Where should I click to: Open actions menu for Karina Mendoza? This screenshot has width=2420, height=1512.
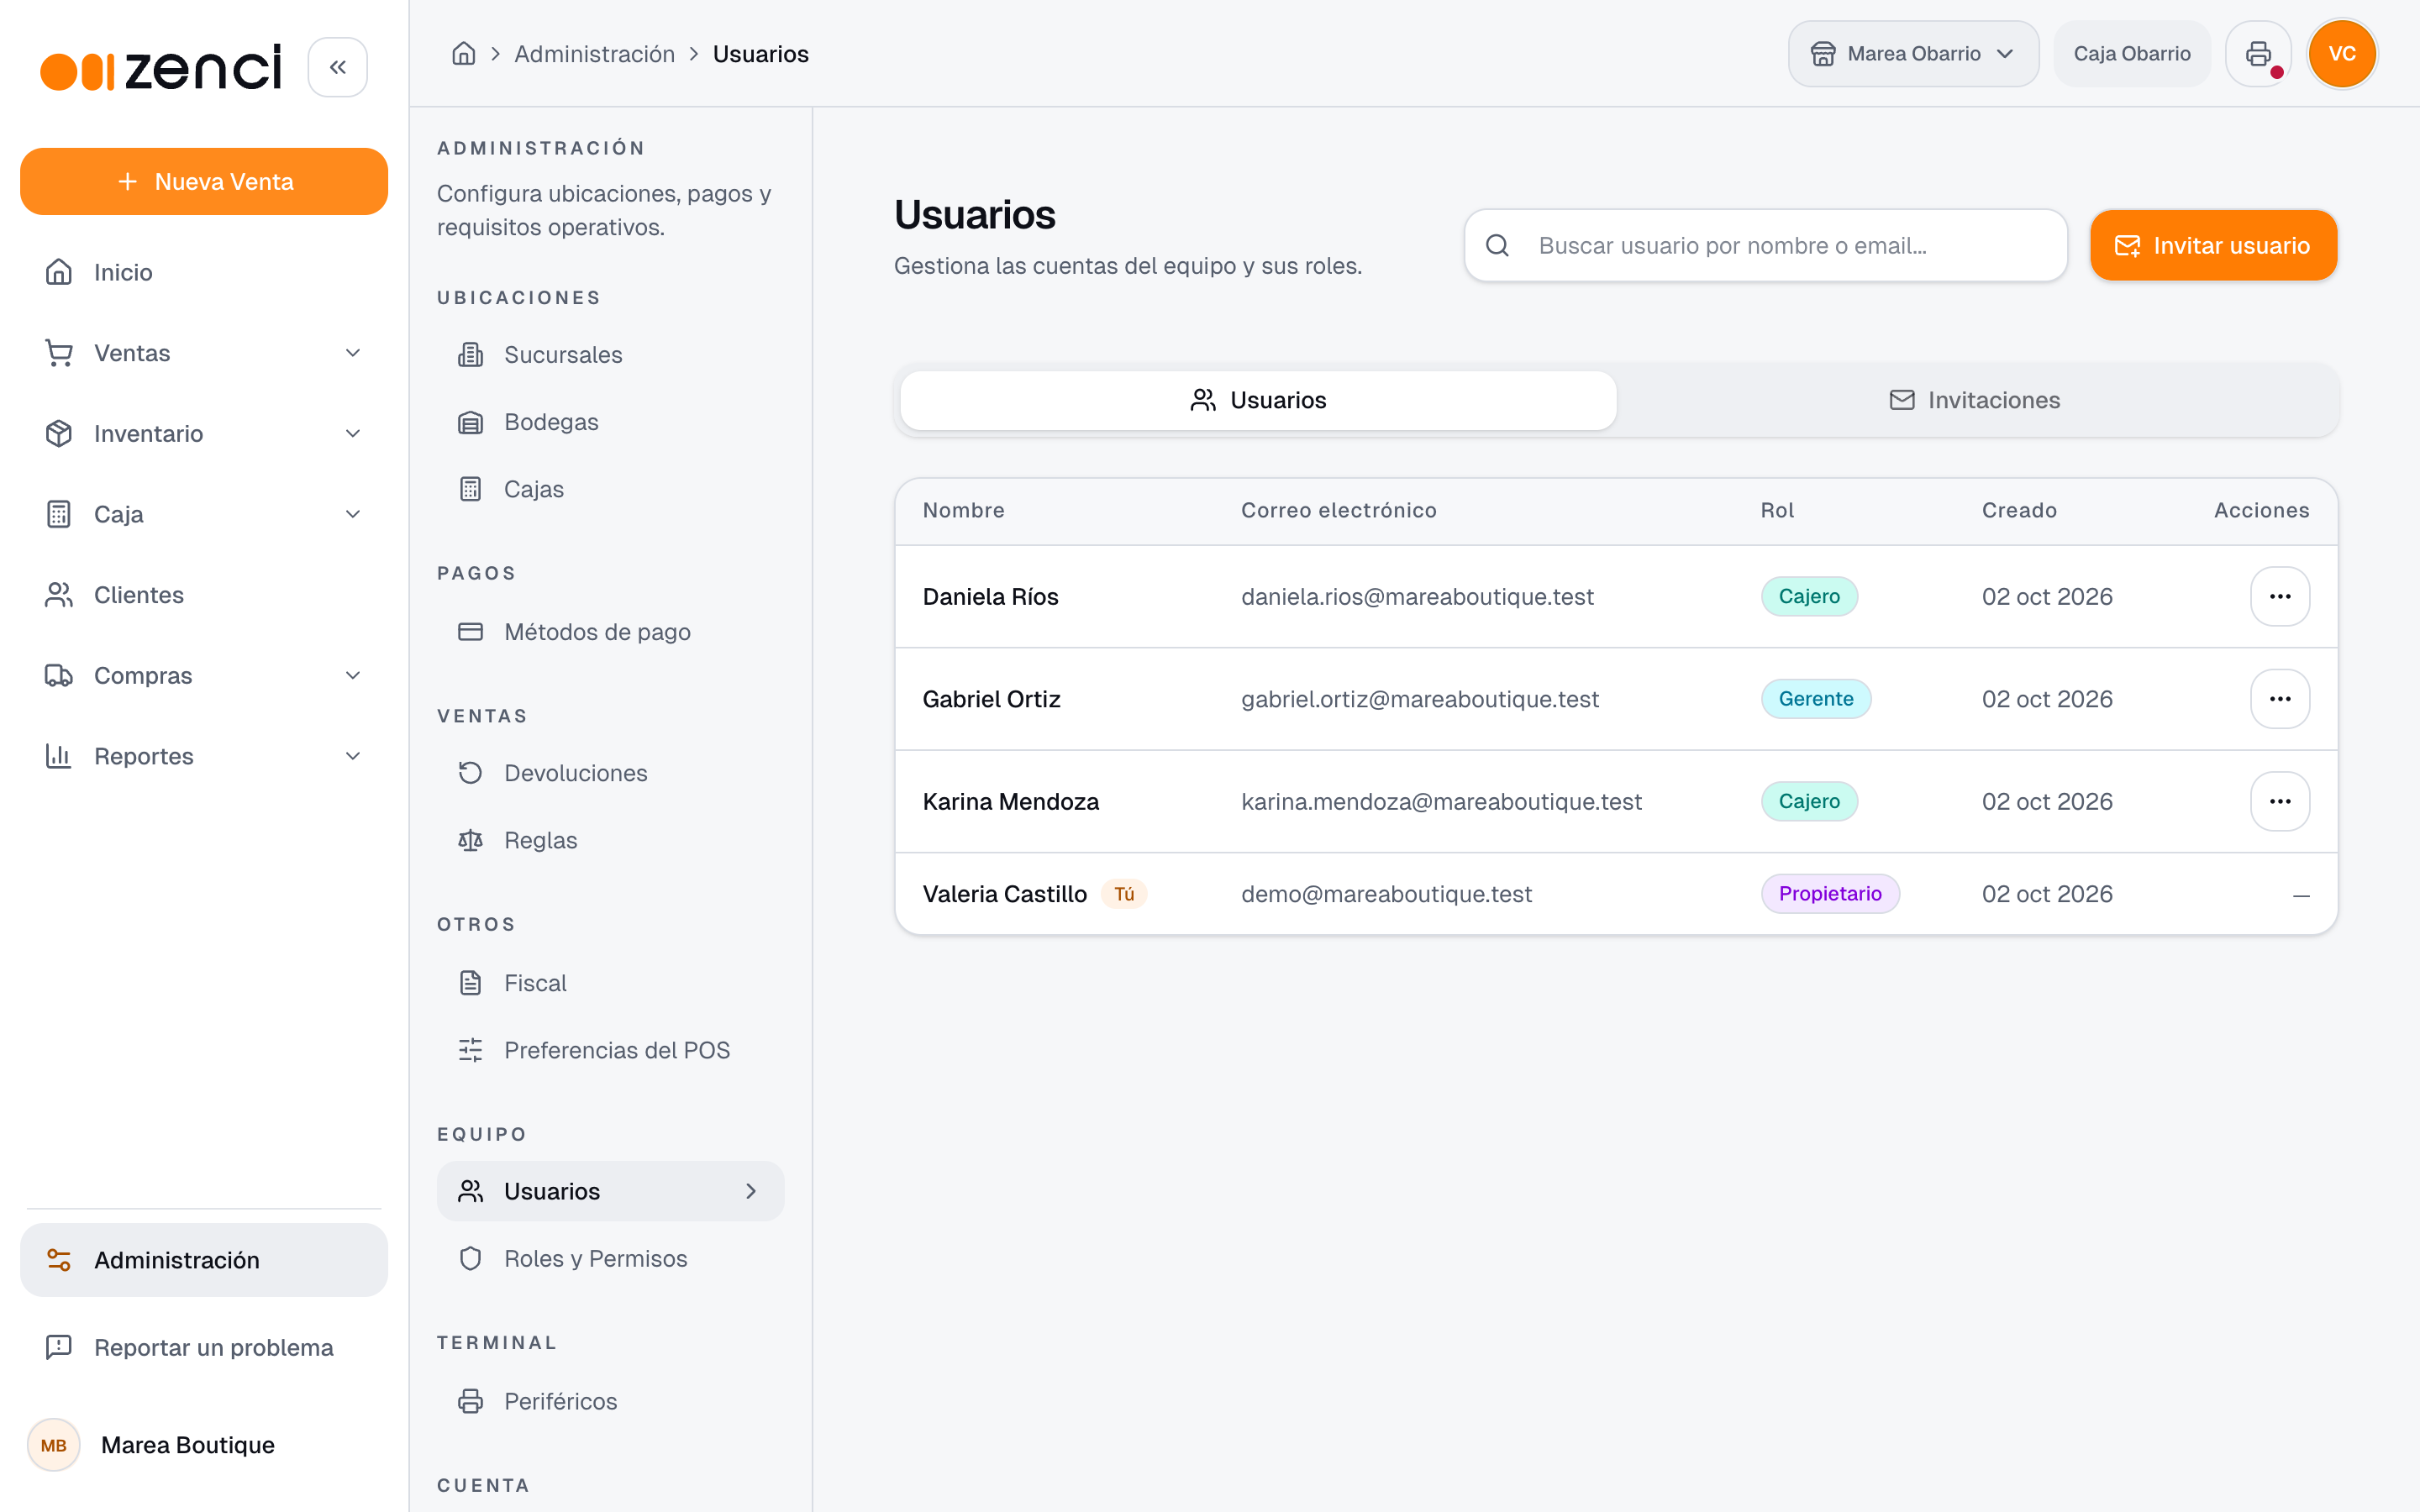tap(2280, 801)
